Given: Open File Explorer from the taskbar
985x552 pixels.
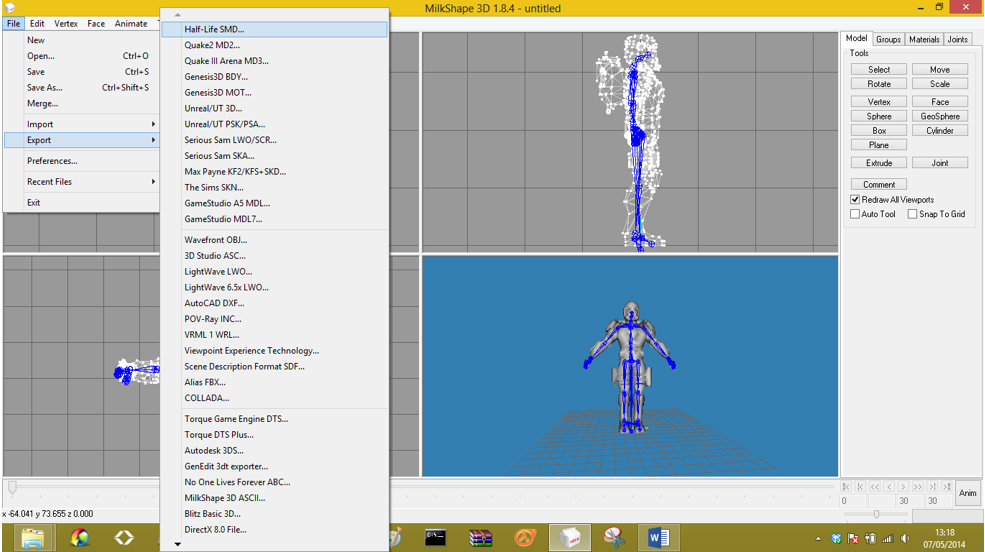Looking at the screenshot, I should click(33, 538).
